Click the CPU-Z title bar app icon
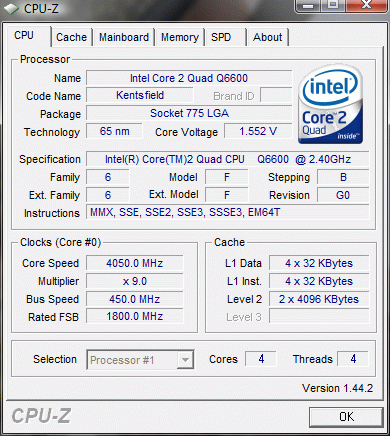Screen dimensions: 390x436 pos(11,9)
